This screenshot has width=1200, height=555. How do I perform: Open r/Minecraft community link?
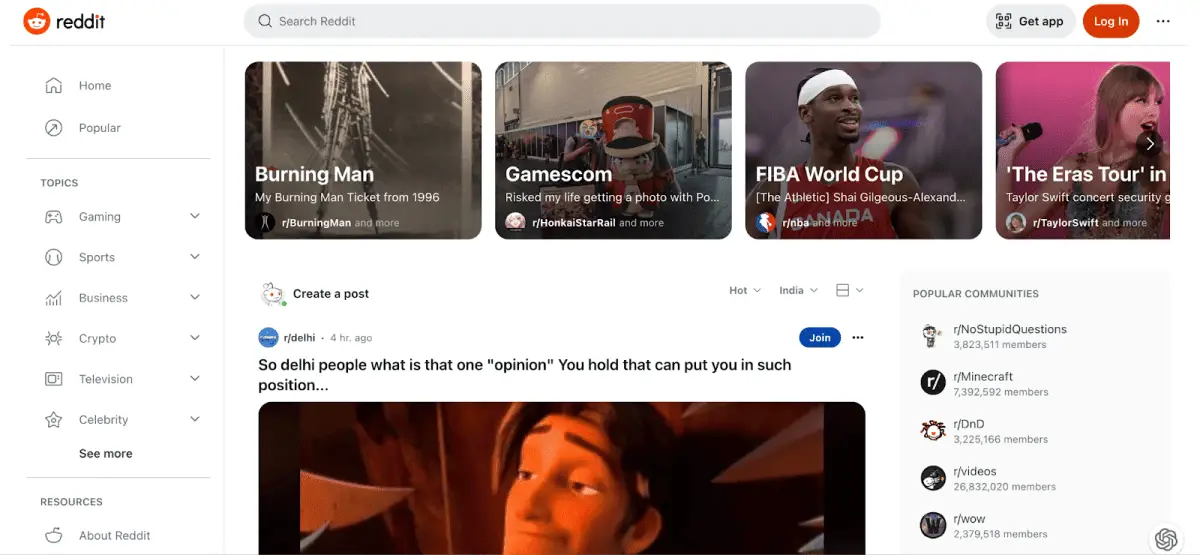tap(983, 377)
